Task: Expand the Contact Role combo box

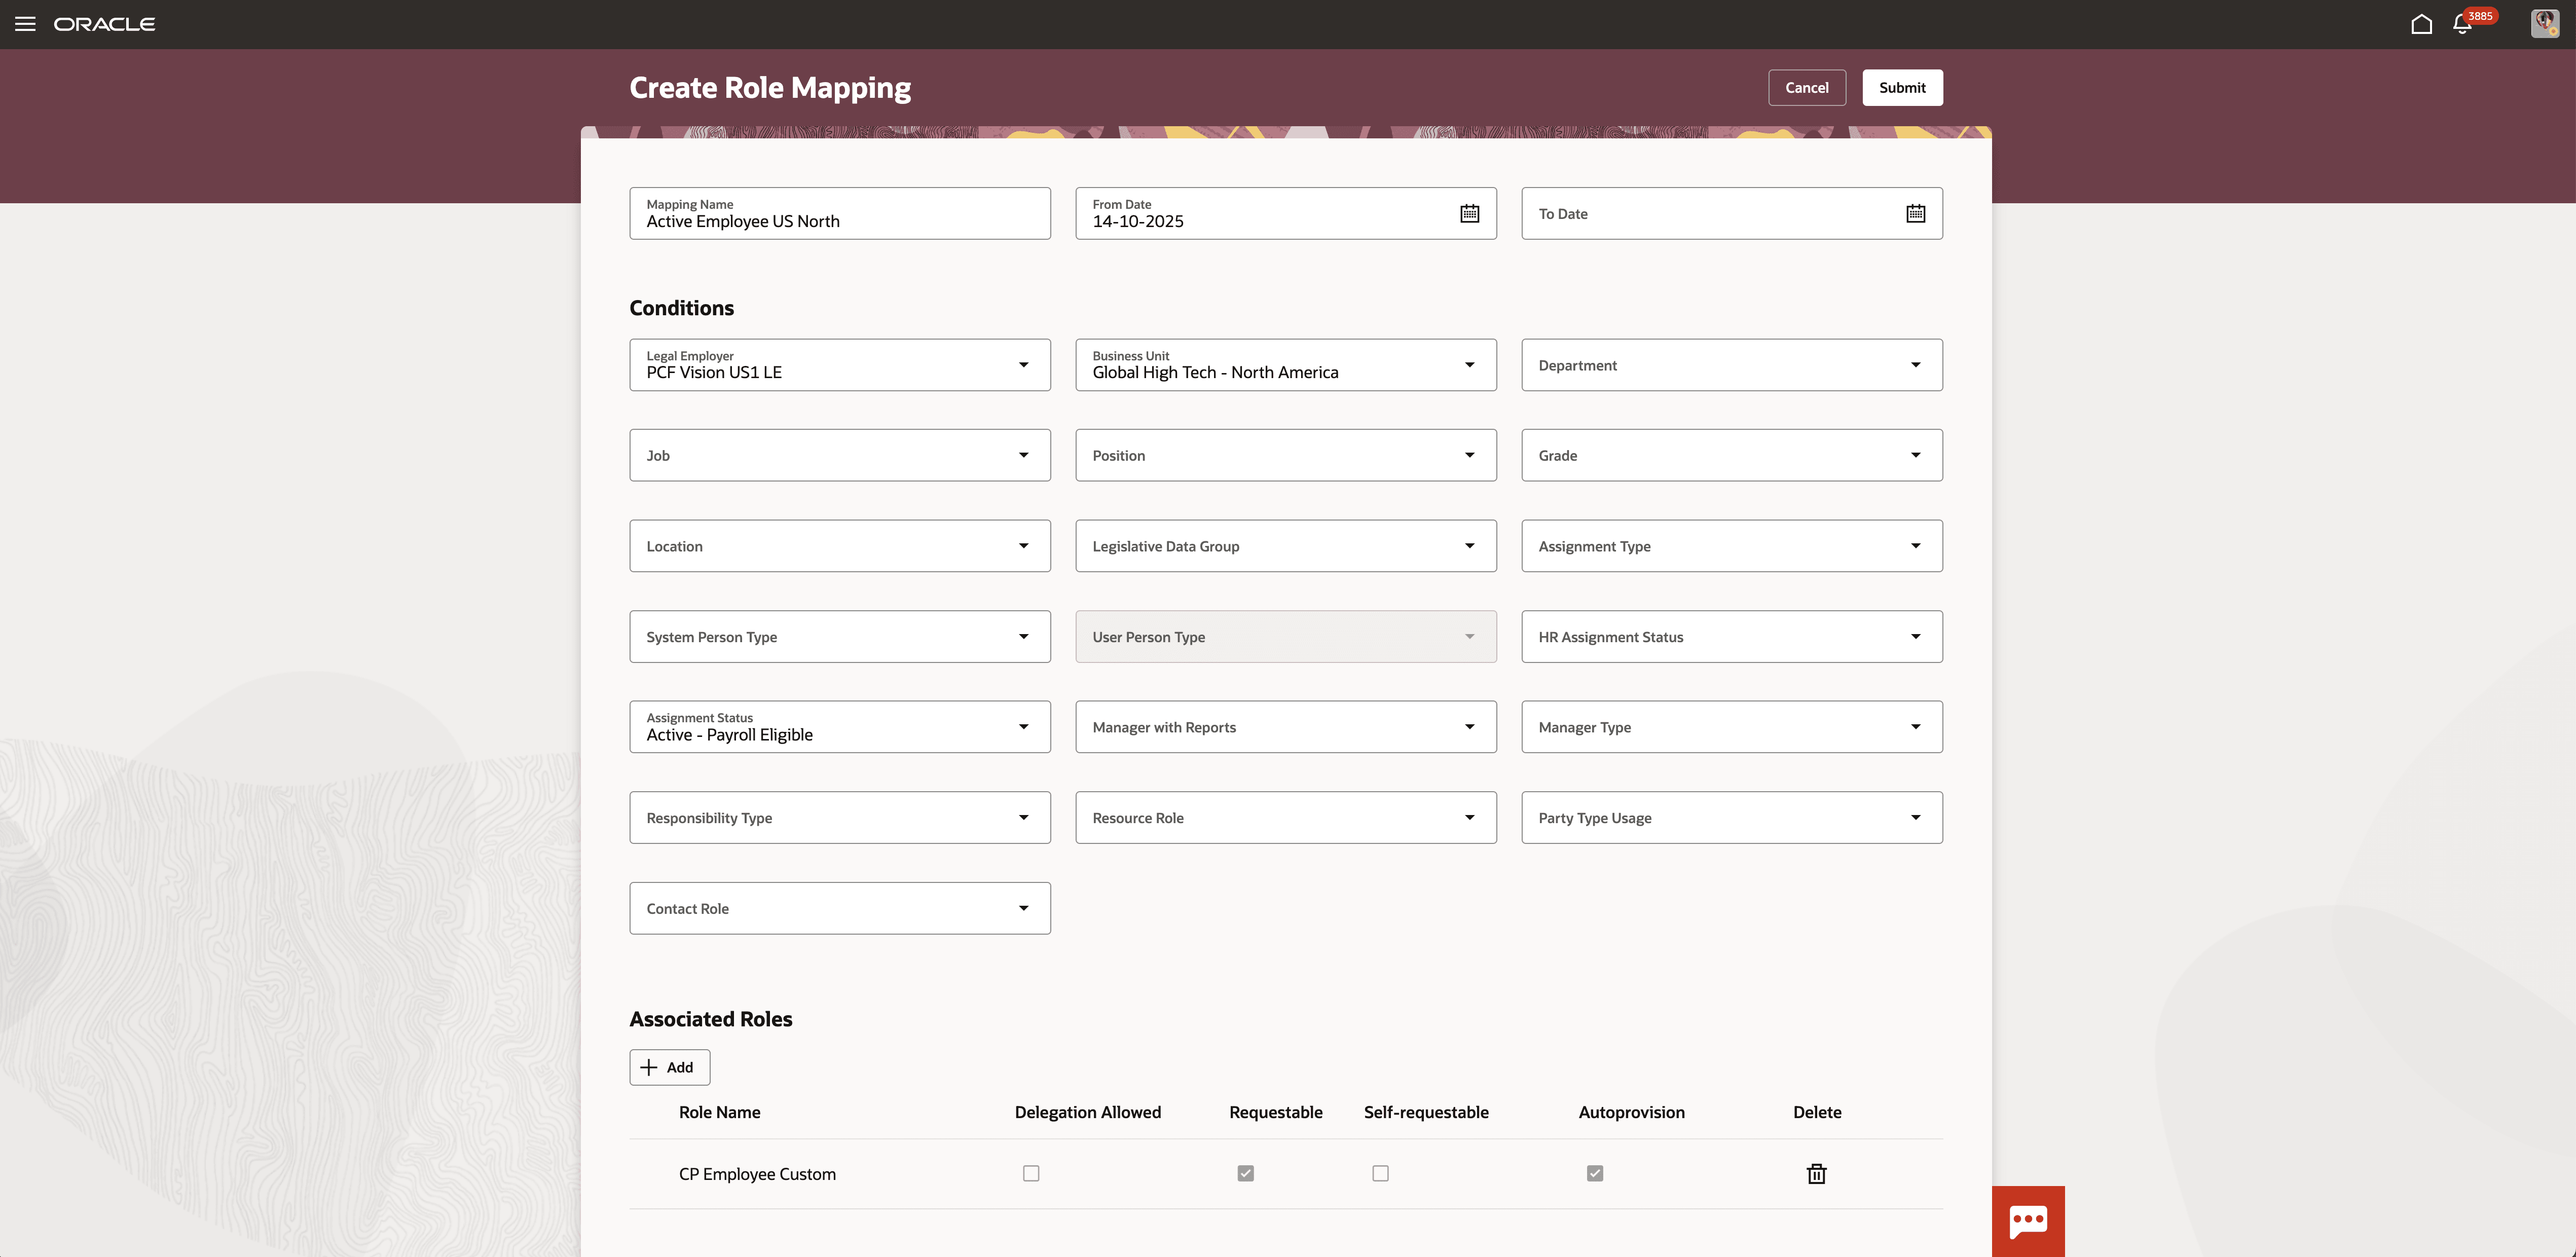Action: tap(1023, 907)
